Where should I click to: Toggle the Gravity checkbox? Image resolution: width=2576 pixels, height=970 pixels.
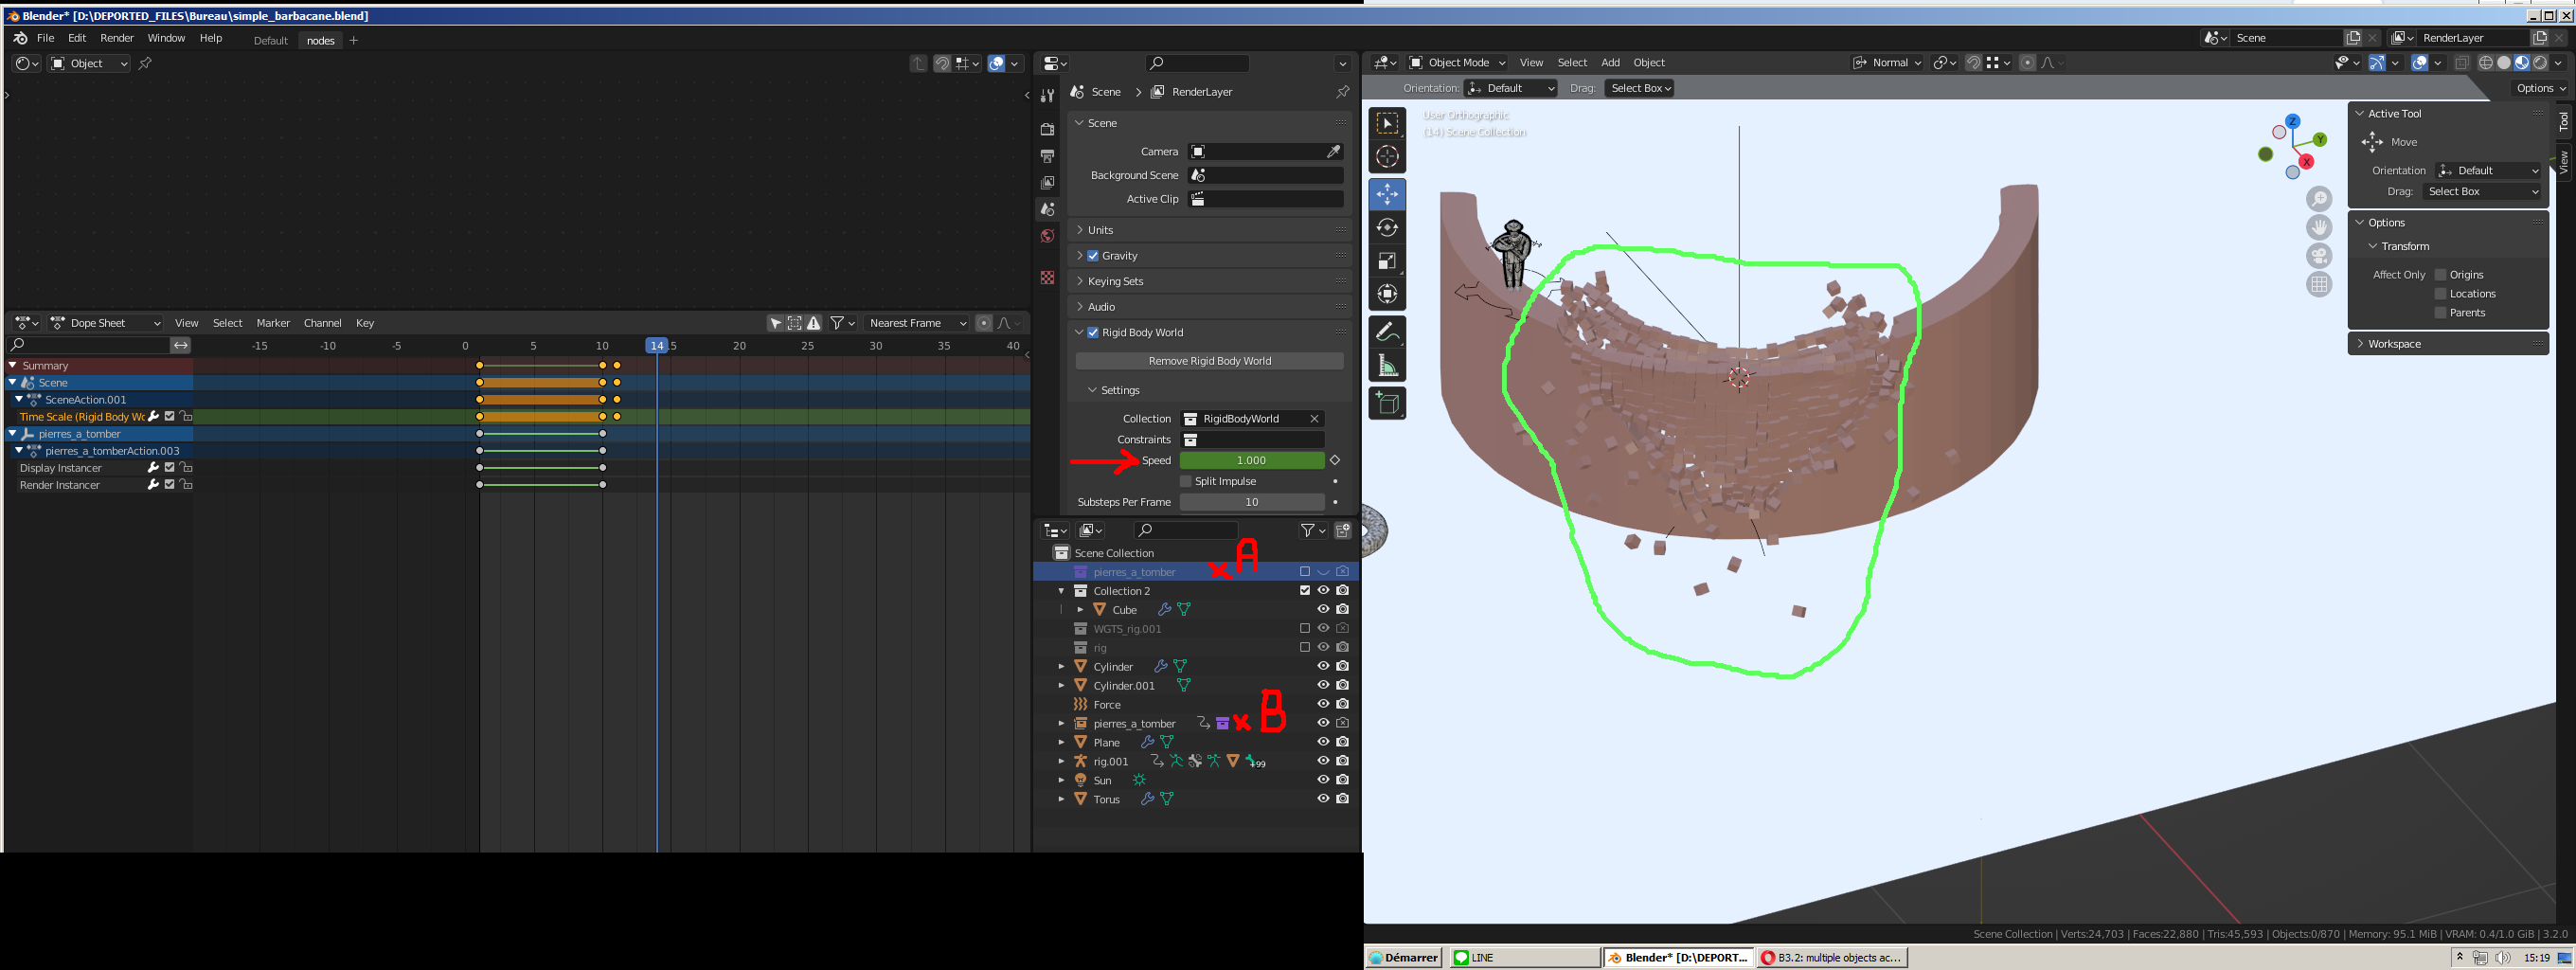point(1093,256)
